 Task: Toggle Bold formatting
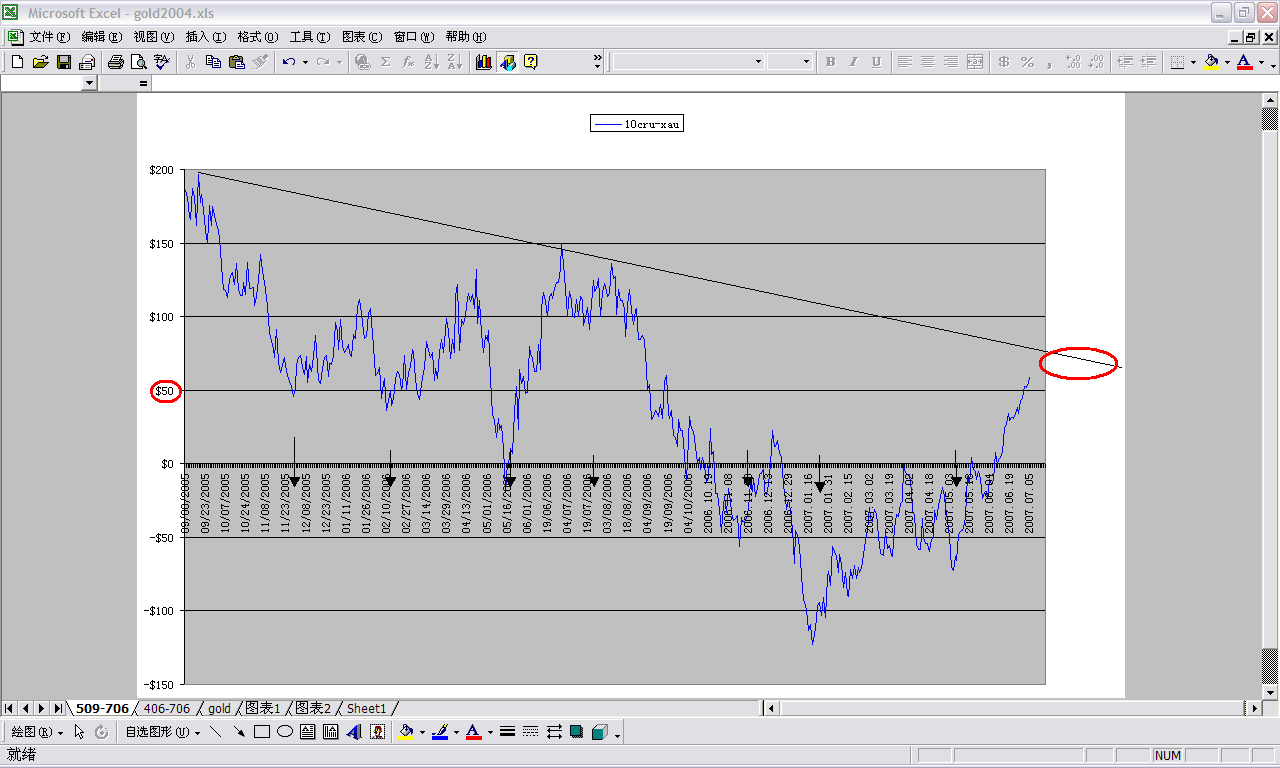point(830,62)
